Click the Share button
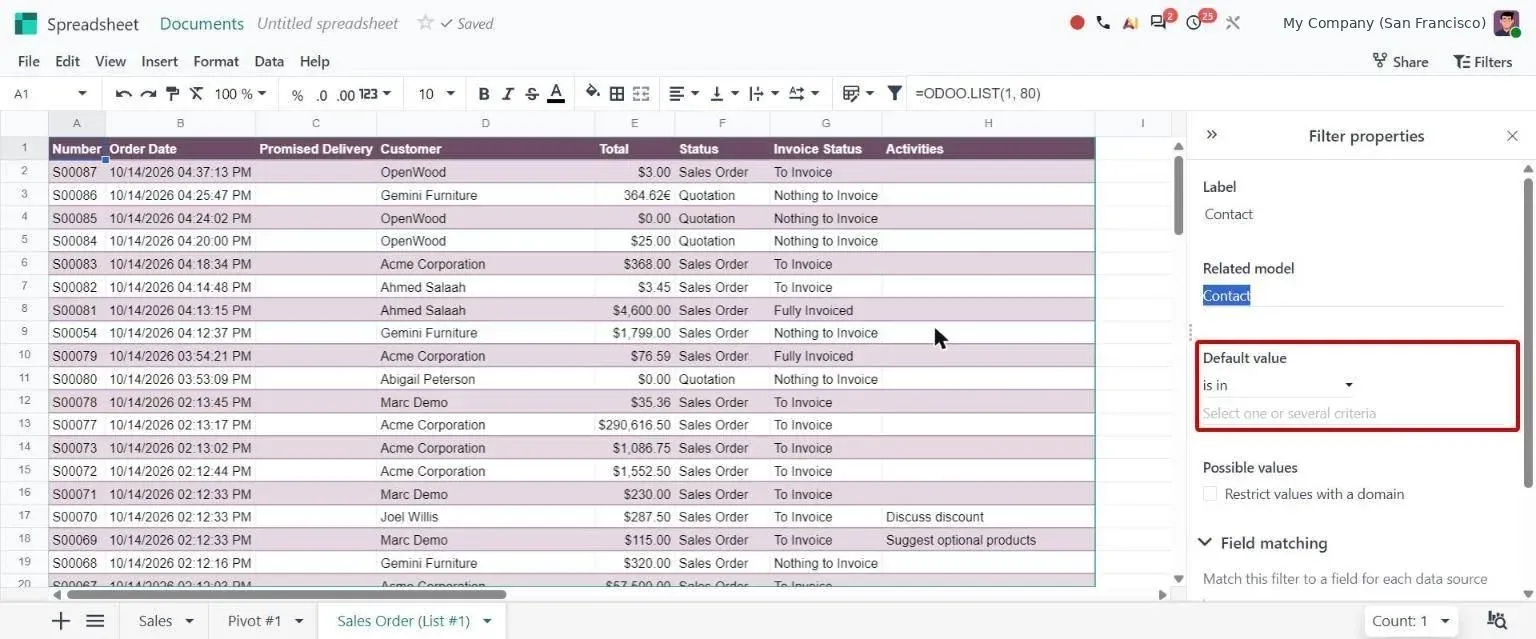 1400,61
